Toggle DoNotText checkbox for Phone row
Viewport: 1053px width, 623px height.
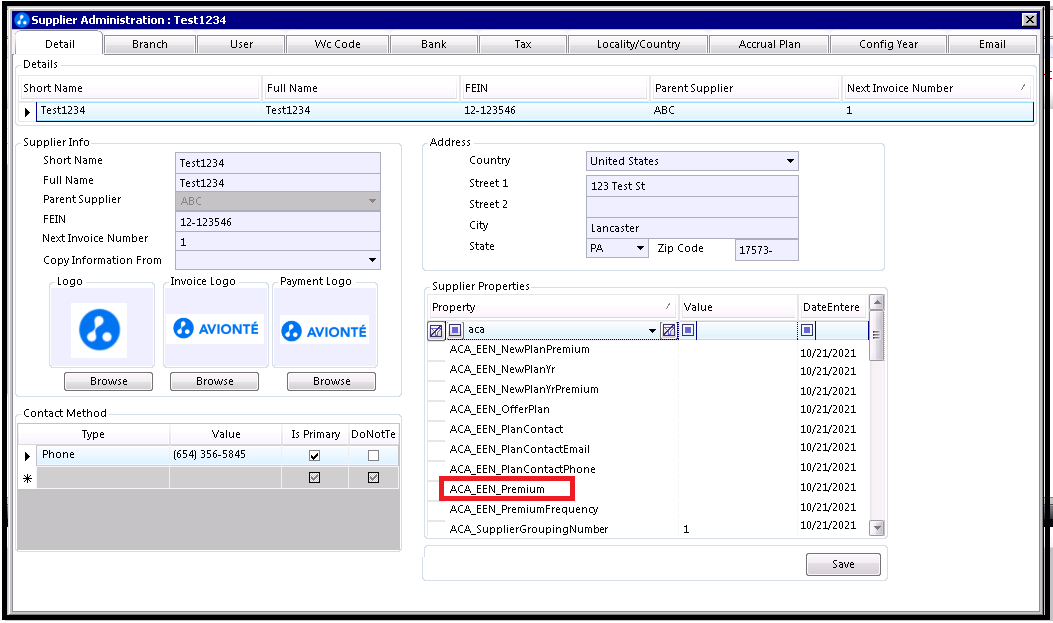point(373,456)
